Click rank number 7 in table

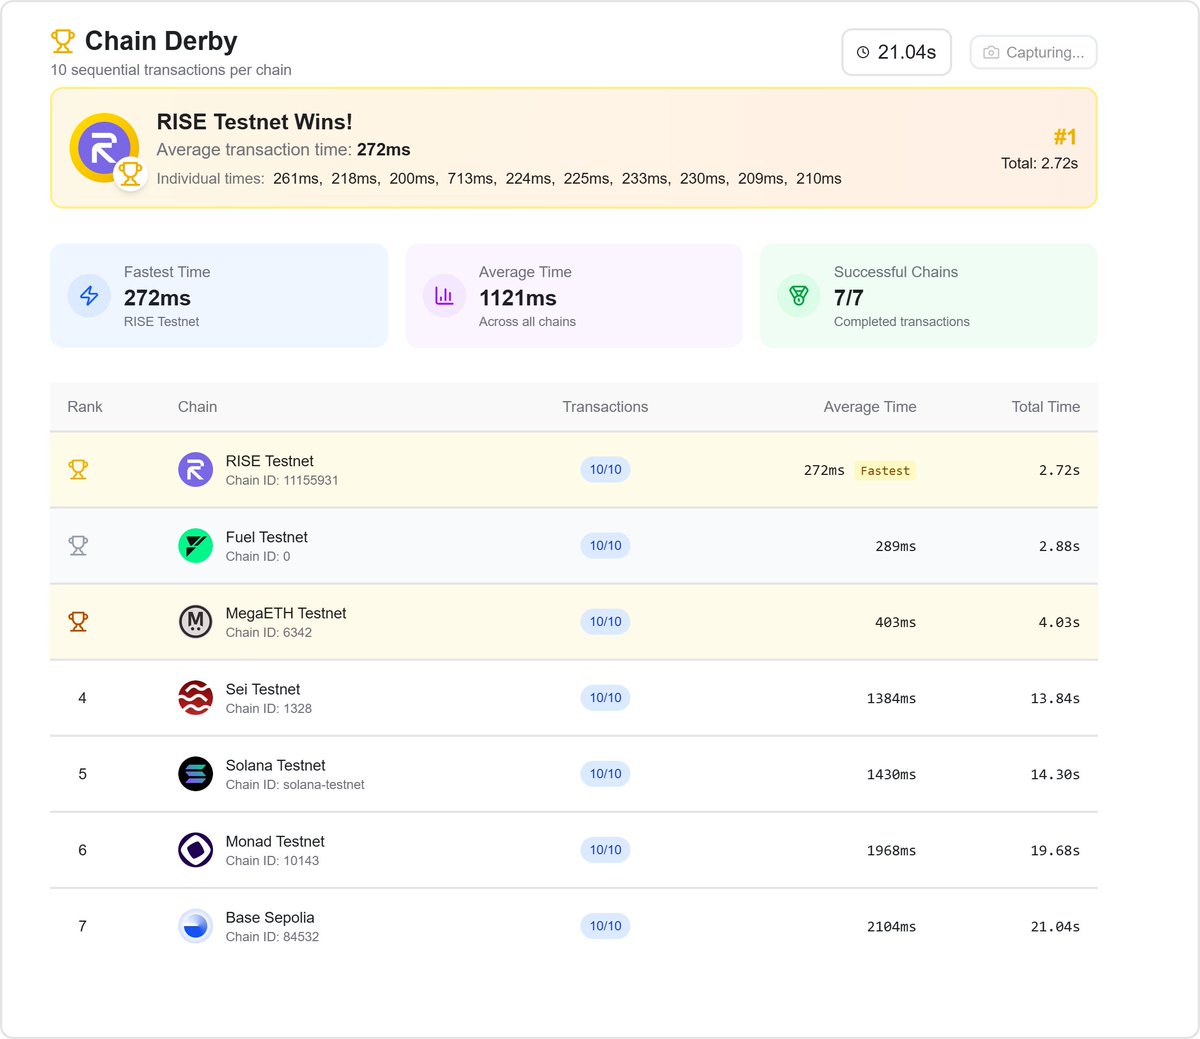click(x=82, y=926)
